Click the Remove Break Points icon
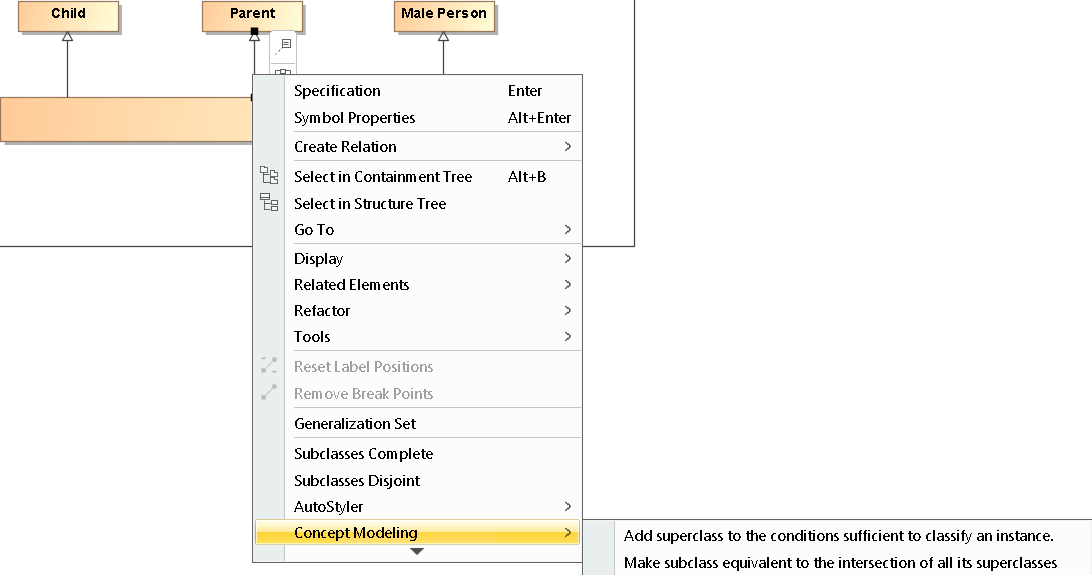 269,393
